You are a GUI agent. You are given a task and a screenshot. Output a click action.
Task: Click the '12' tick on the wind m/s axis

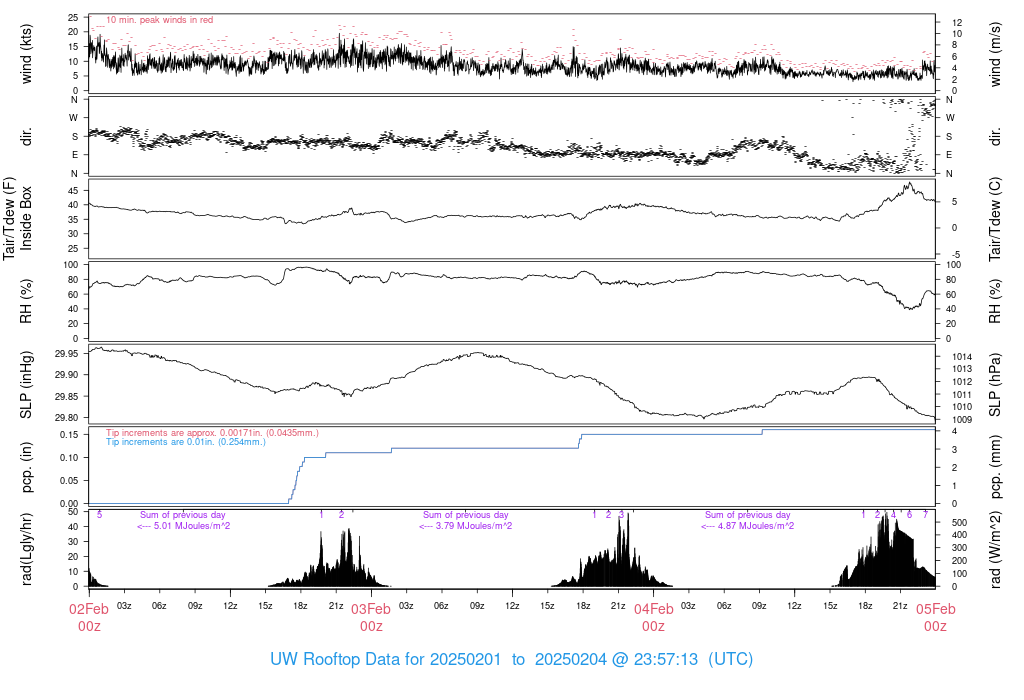pyautogui.click(x=957, y=23)
